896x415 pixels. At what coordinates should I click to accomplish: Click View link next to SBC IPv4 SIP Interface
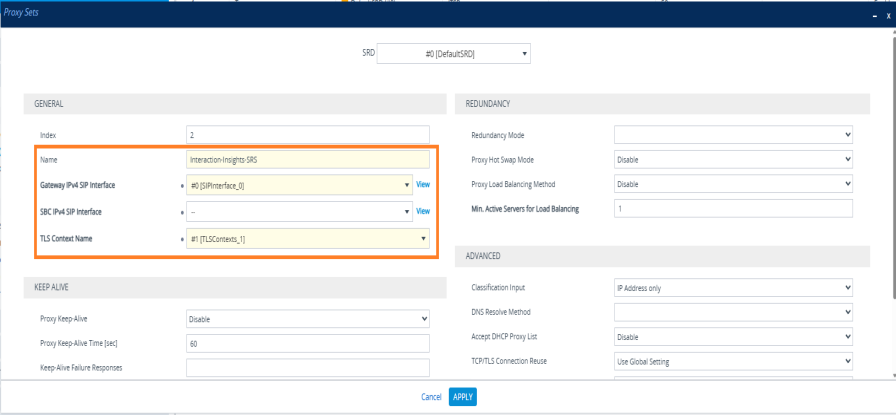[423, 212]
